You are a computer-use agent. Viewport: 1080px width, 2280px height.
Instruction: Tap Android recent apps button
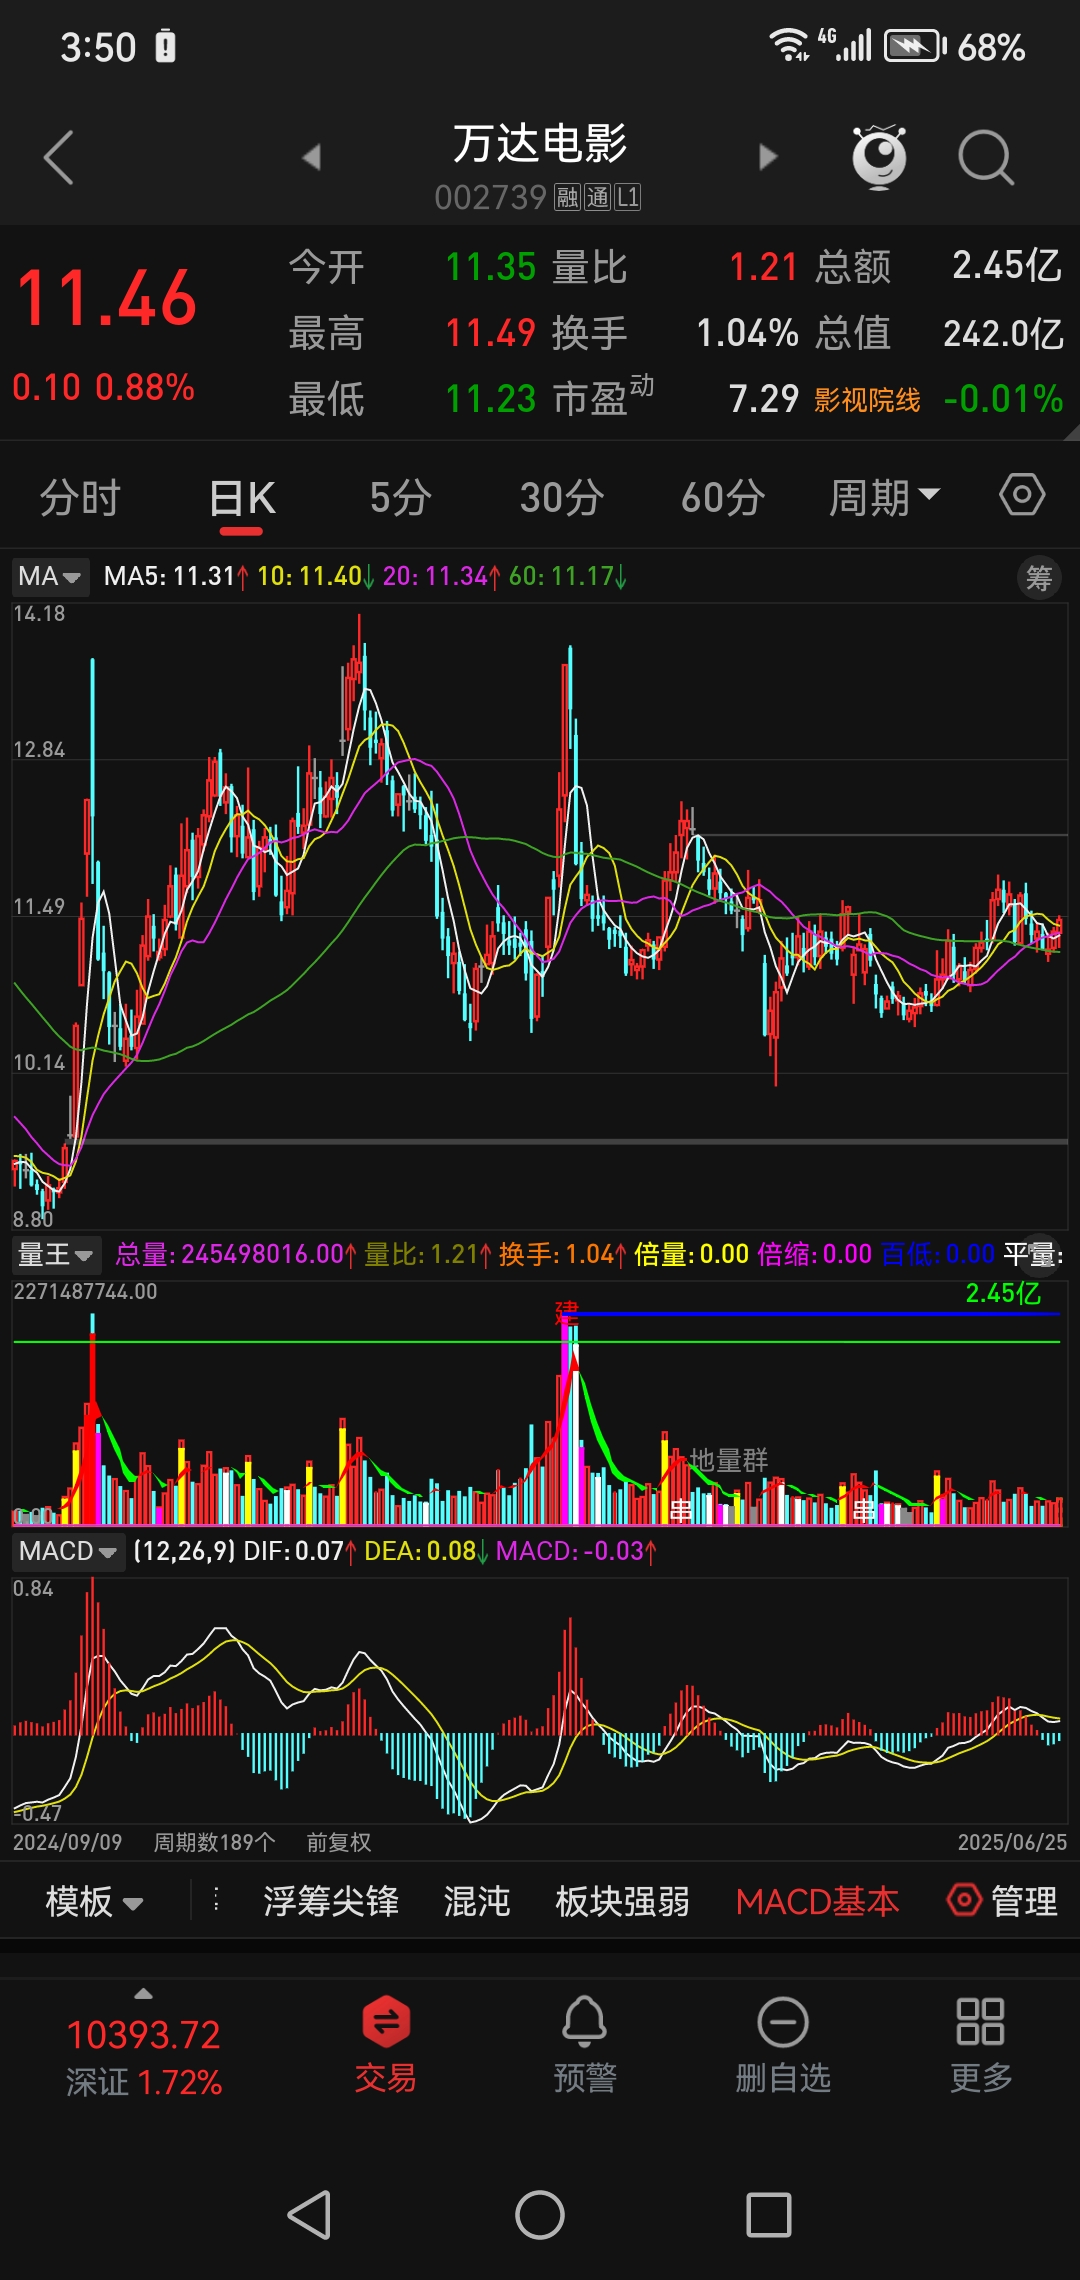tap(769, 2215)
